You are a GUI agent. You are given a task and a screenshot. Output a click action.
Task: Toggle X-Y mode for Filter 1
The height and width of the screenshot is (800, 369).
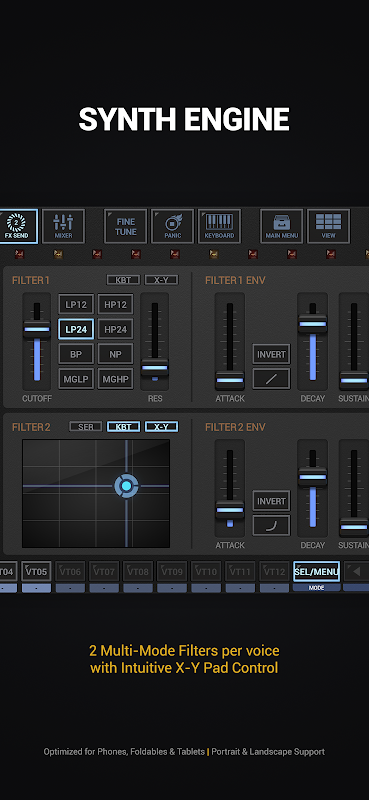click(161, 280)
